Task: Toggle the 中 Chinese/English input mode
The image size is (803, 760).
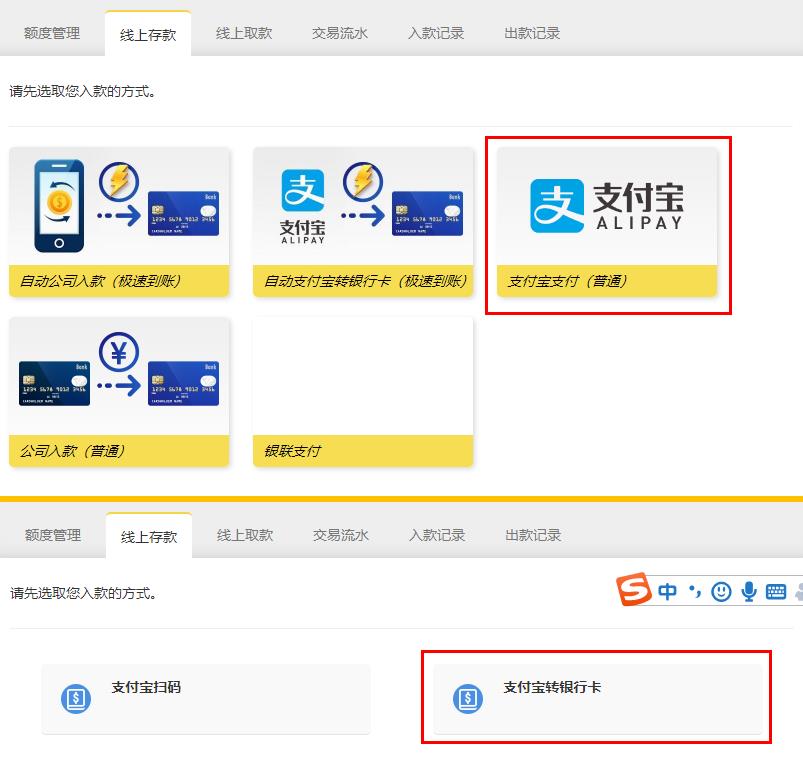Action: pyautogui.click(x=667, y=592)
